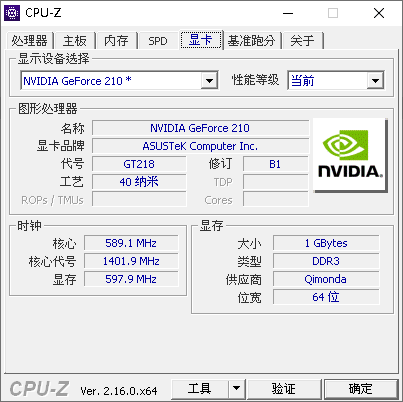Viewport: 403px width, 402px height.
Task: Click the CPU-Z brand logo at bottom
Action: pos(39,389)
